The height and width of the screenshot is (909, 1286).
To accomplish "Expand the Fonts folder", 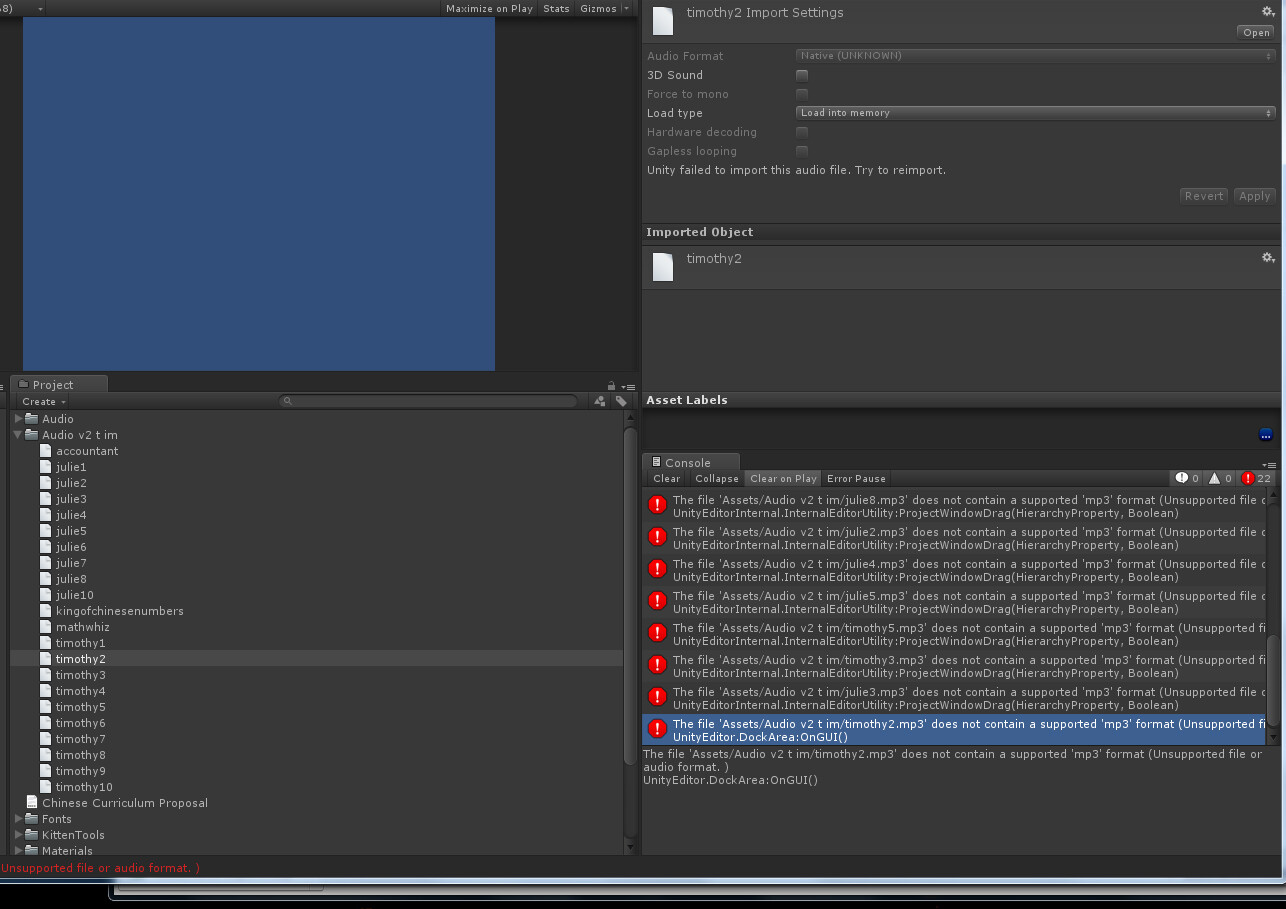I will point(16,819).
